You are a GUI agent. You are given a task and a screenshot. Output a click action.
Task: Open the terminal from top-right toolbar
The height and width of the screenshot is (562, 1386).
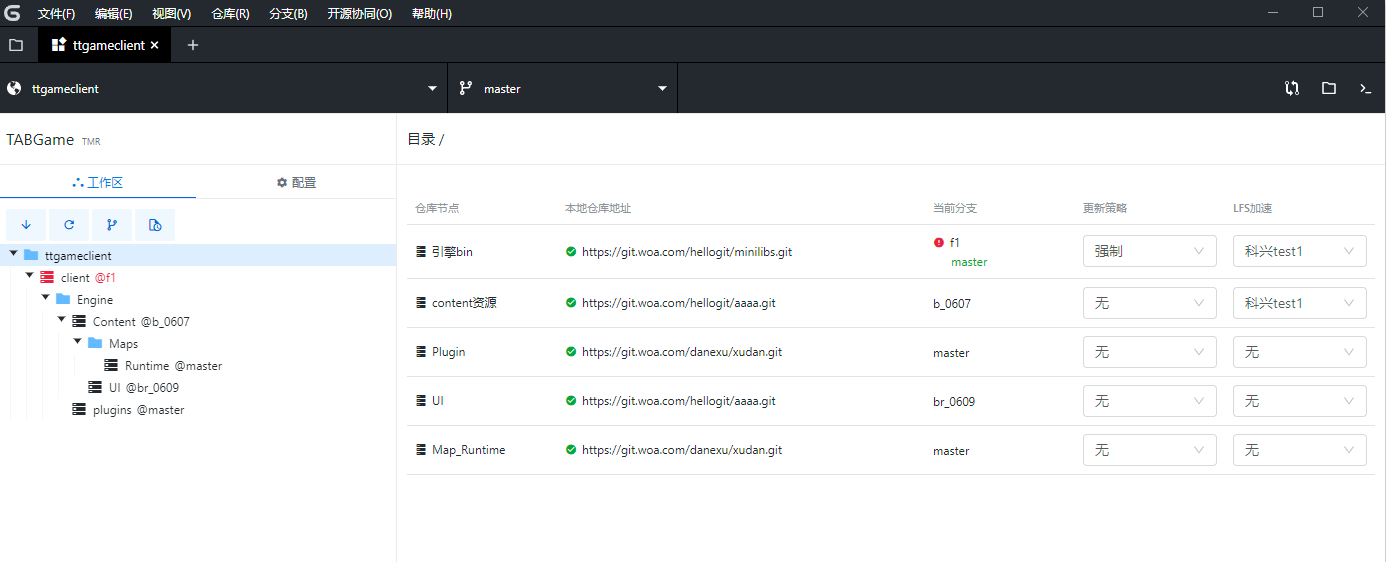click(1365, 88)
